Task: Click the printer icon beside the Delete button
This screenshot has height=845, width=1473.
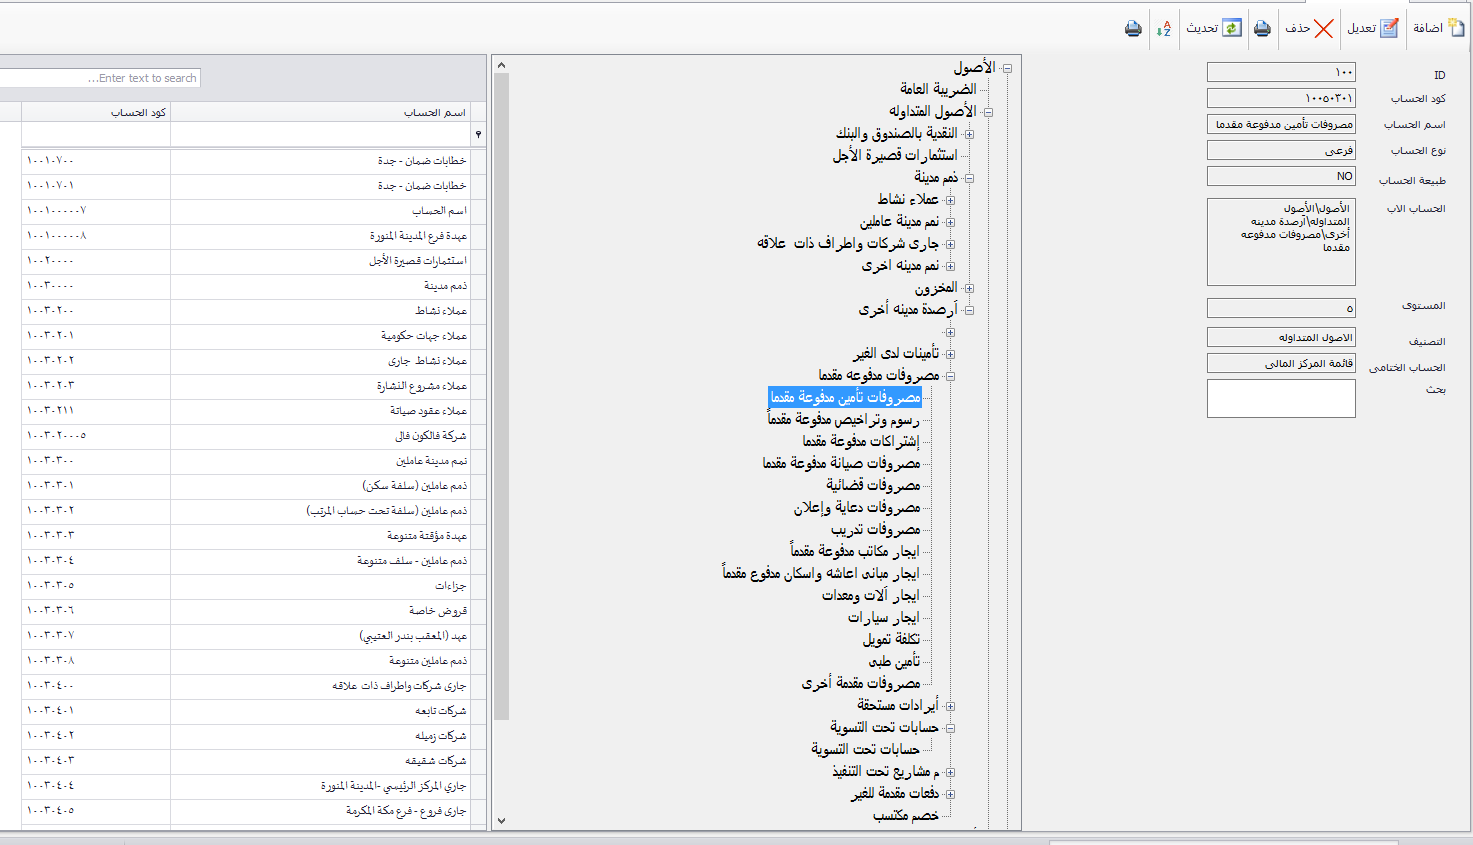Action: [x=1262, y=28]
